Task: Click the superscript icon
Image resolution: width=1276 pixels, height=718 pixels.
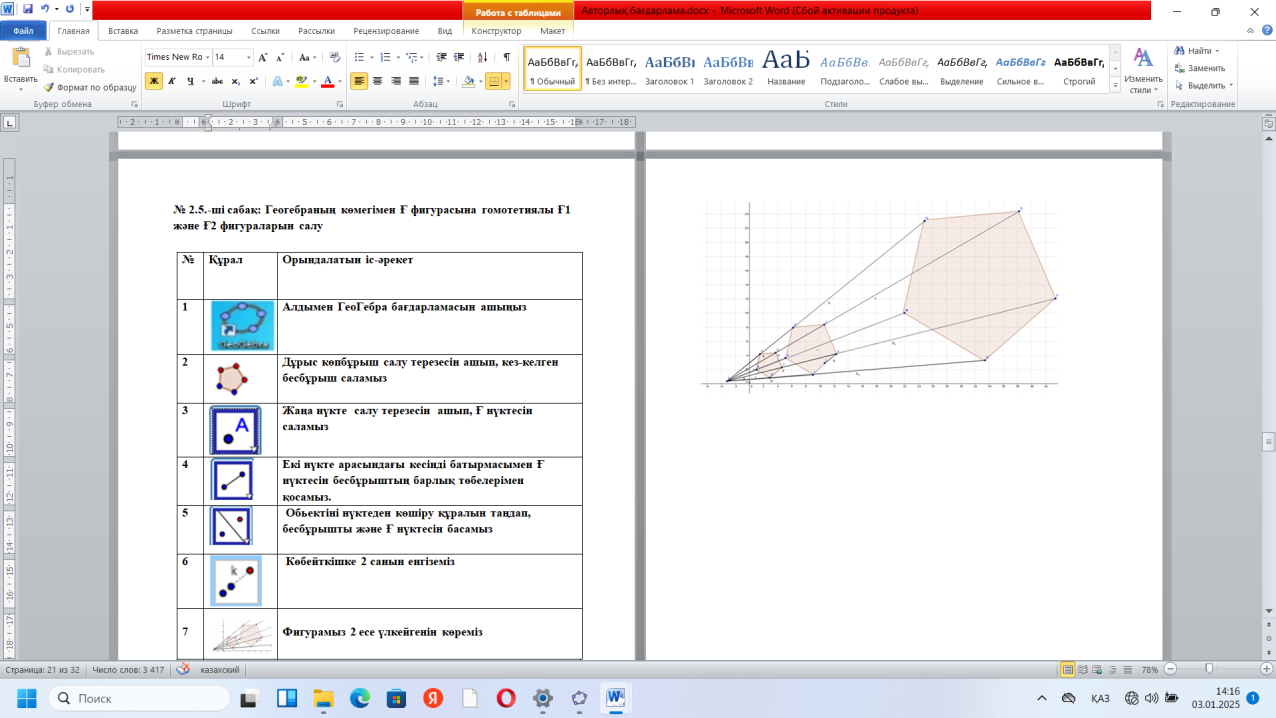Action: [253, 81]
